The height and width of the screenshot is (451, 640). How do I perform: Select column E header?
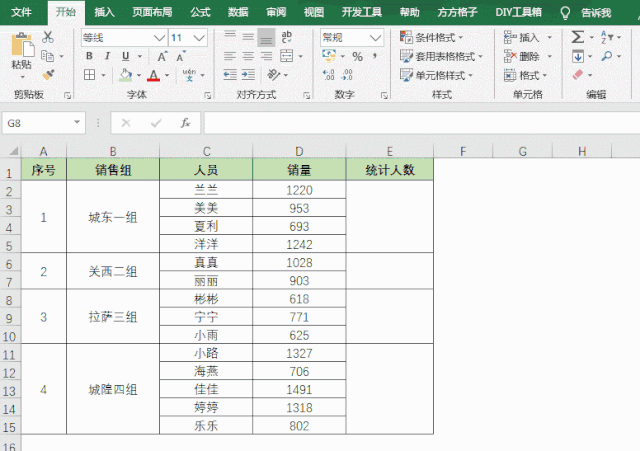[389, 151]
